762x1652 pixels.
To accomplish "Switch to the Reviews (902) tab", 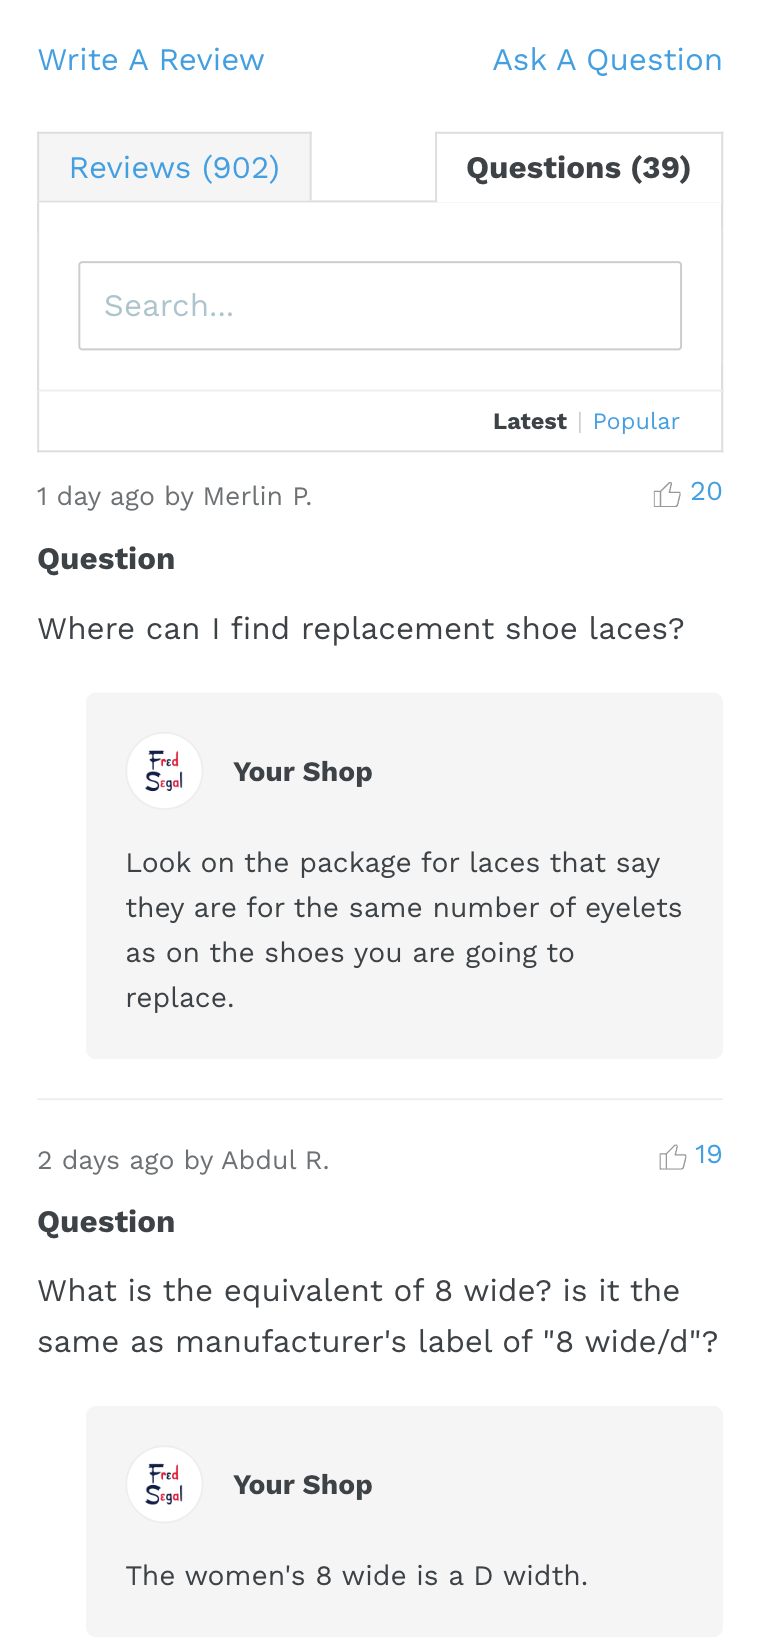I will pos(174,168).
